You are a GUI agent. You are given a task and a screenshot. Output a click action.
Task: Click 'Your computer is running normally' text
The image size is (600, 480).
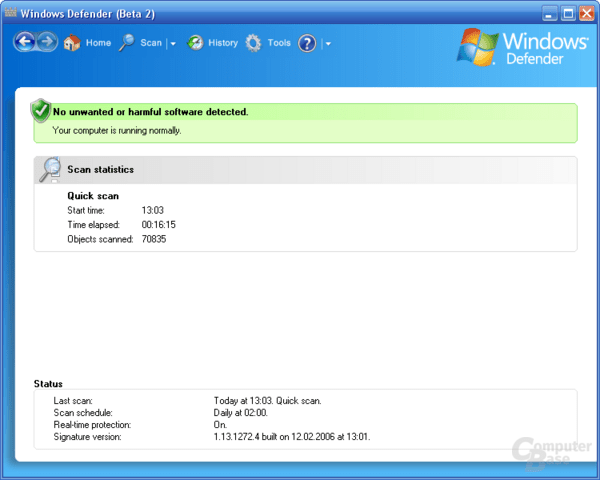[117, 131]
